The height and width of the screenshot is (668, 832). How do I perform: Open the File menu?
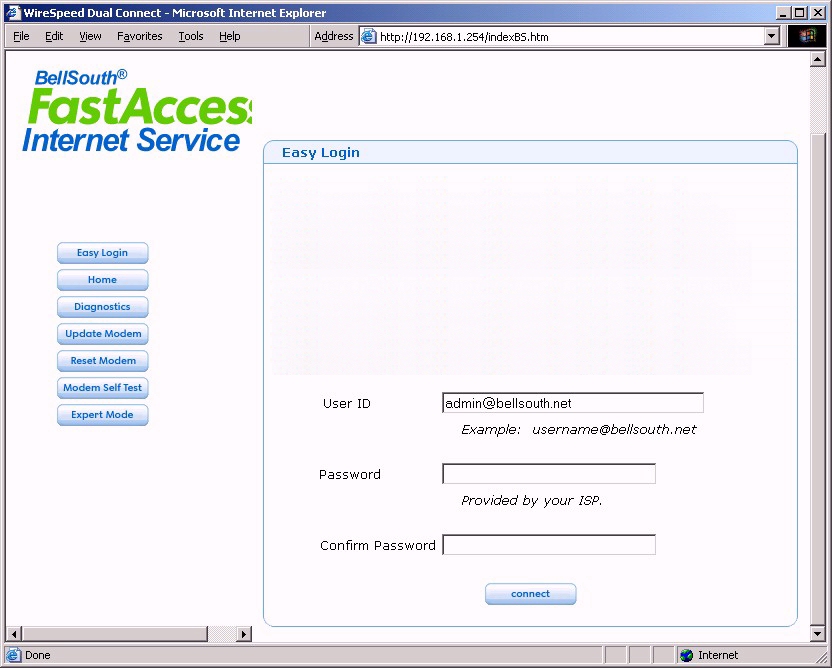click(x=21, y=36)
